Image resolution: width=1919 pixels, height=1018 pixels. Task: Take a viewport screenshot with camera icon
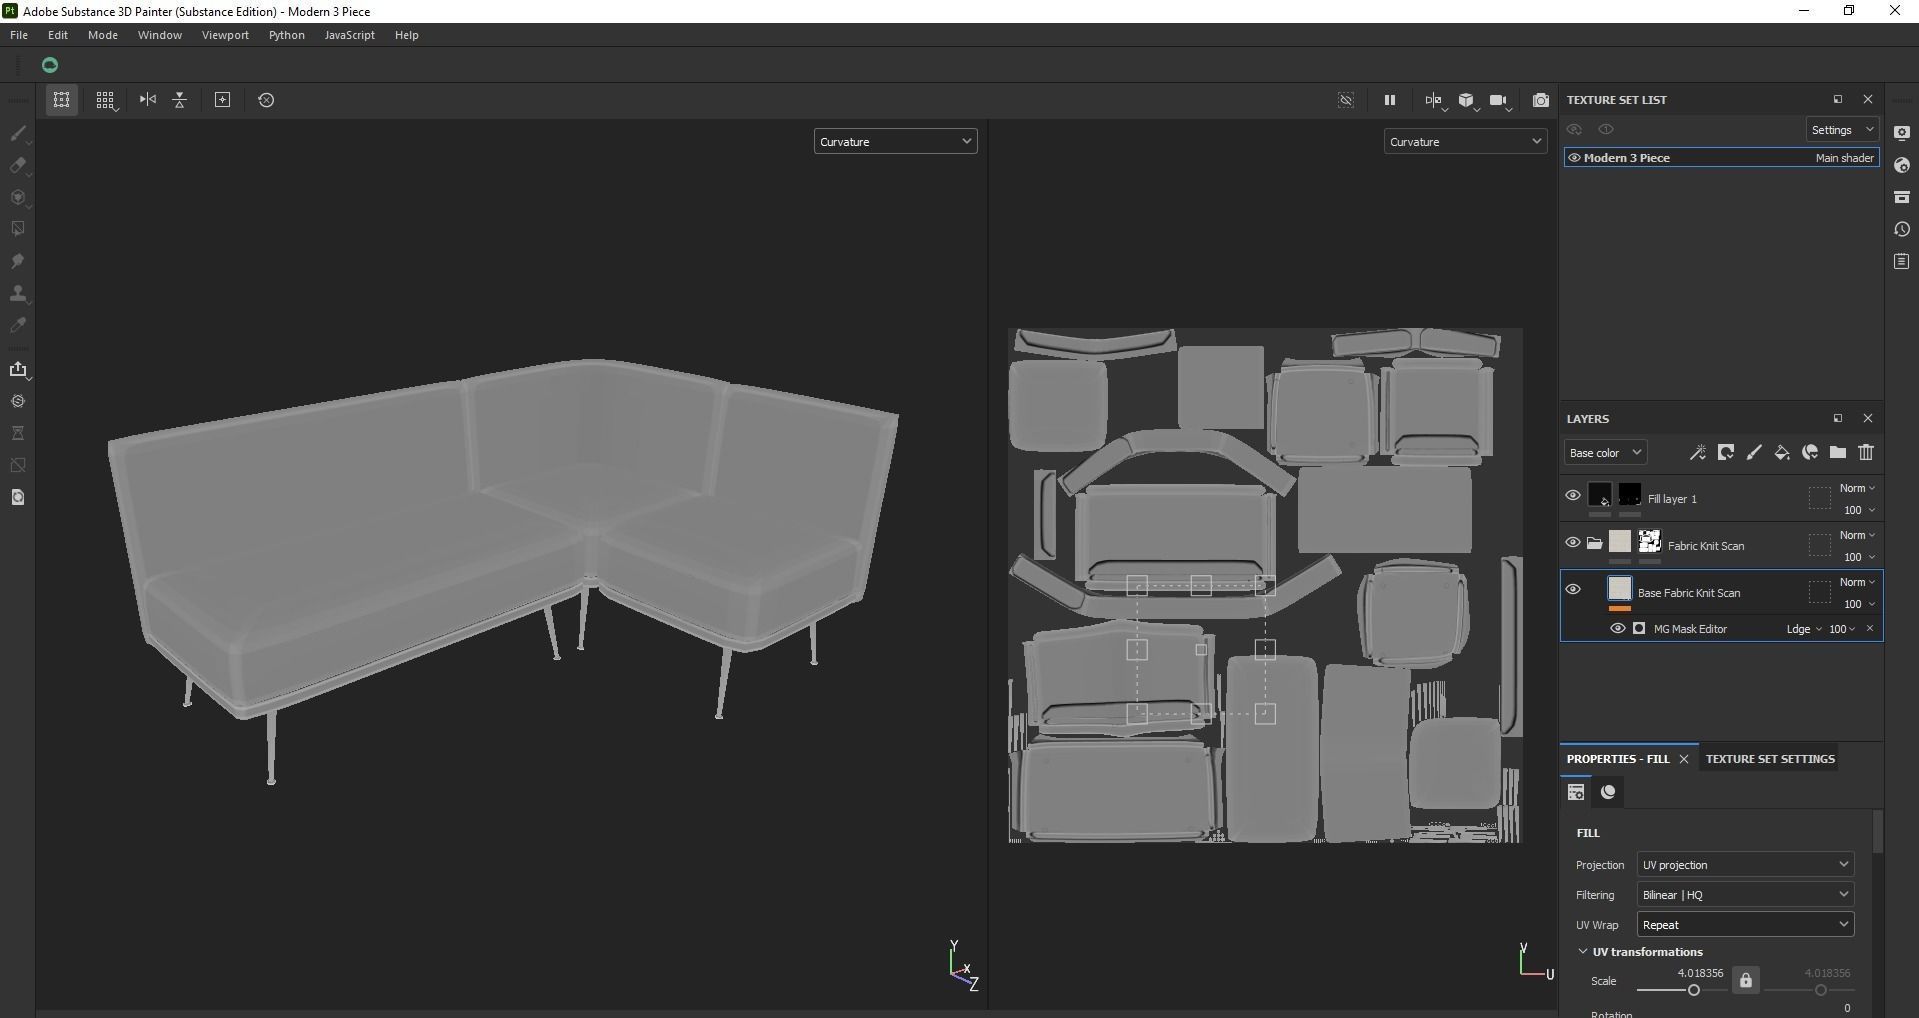point(1541,100)
